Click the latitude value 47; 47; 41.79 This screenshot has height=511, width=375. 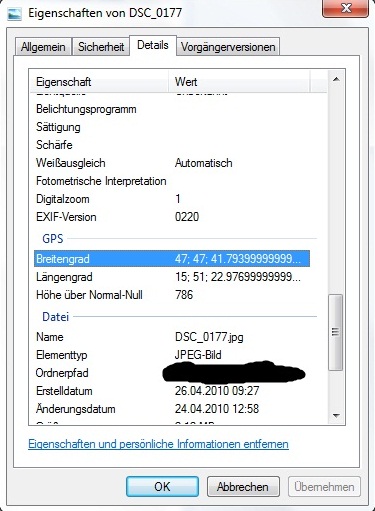(238, 259)
